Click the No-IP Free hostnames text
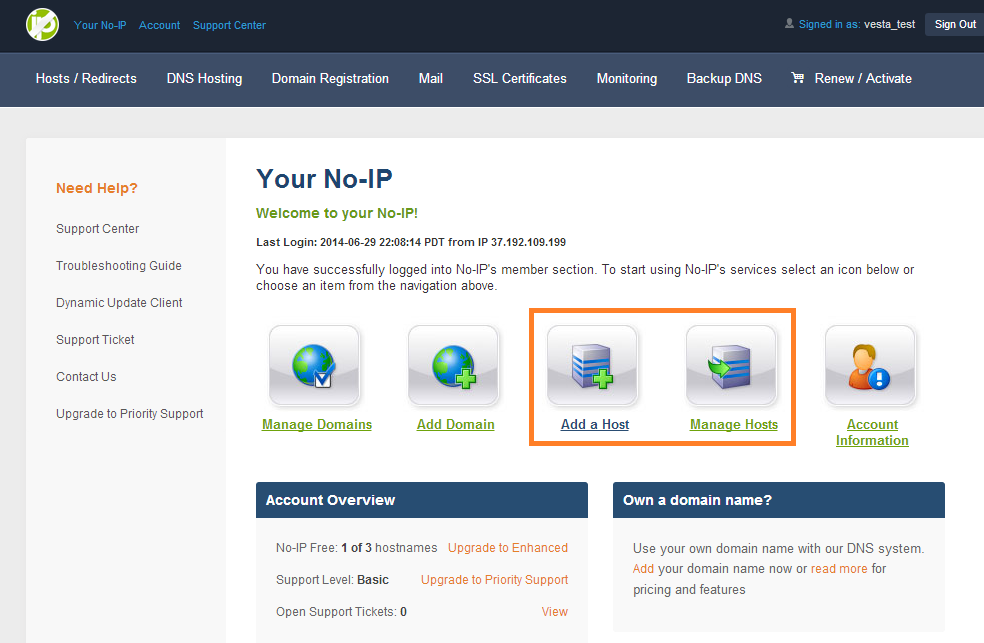Screen dimensions: 984x643 coord(356,548)
